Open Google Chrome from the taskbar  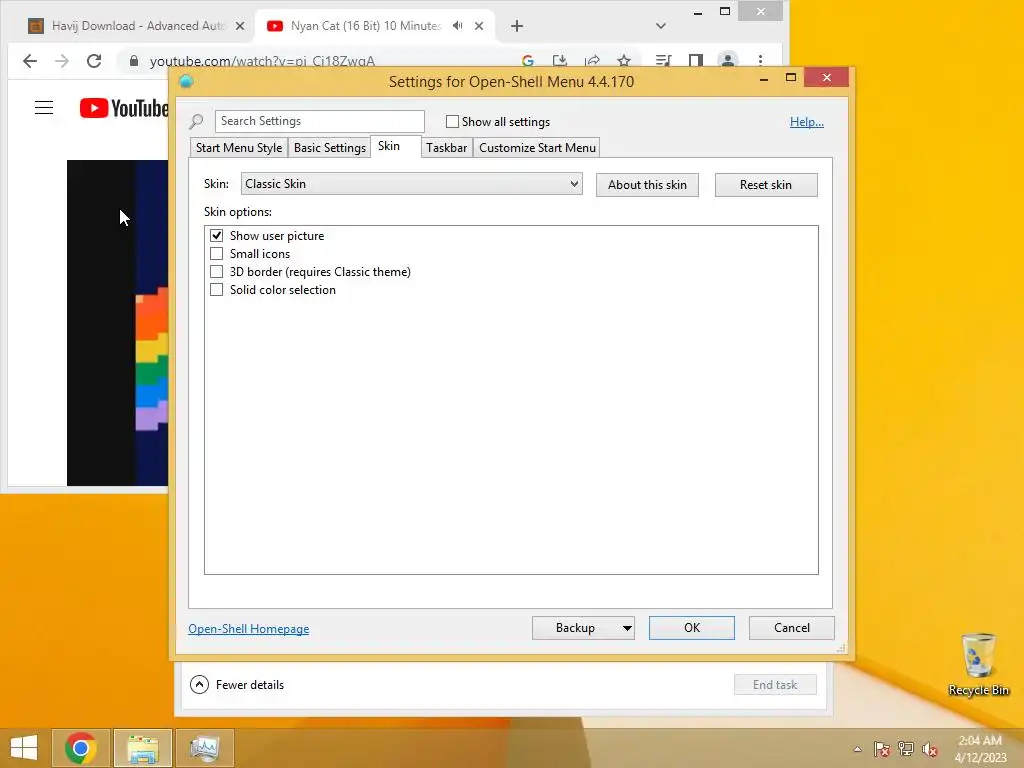(x=81, y=748)
